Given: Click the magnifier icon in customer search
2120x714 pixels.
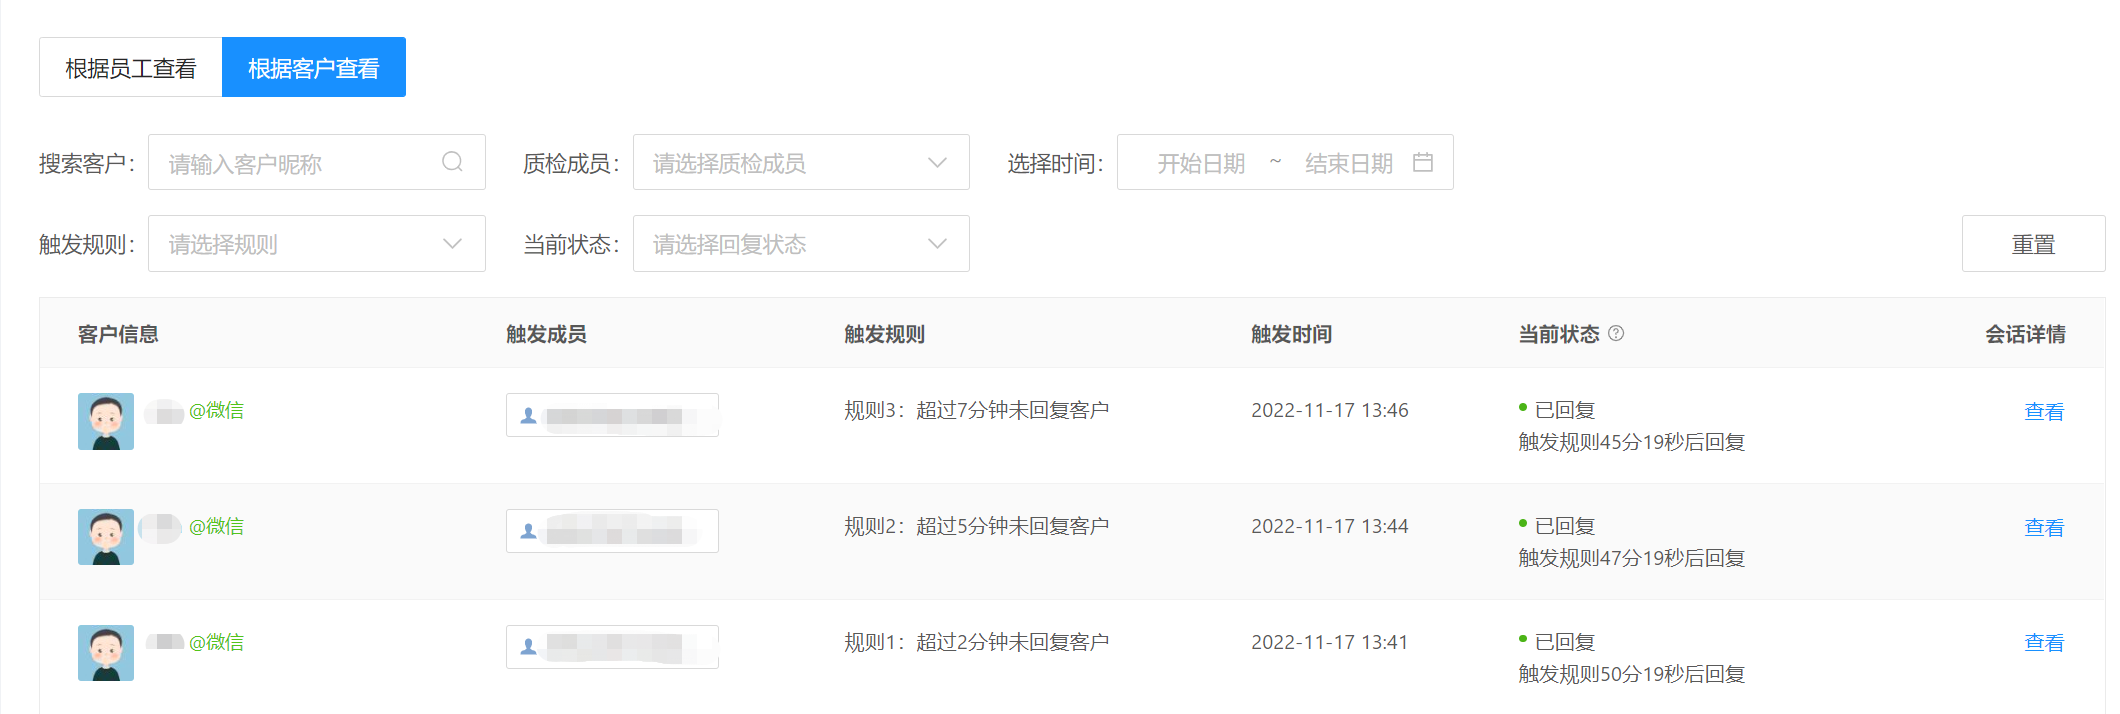Looking at the screenshot, I should (452, 162).
